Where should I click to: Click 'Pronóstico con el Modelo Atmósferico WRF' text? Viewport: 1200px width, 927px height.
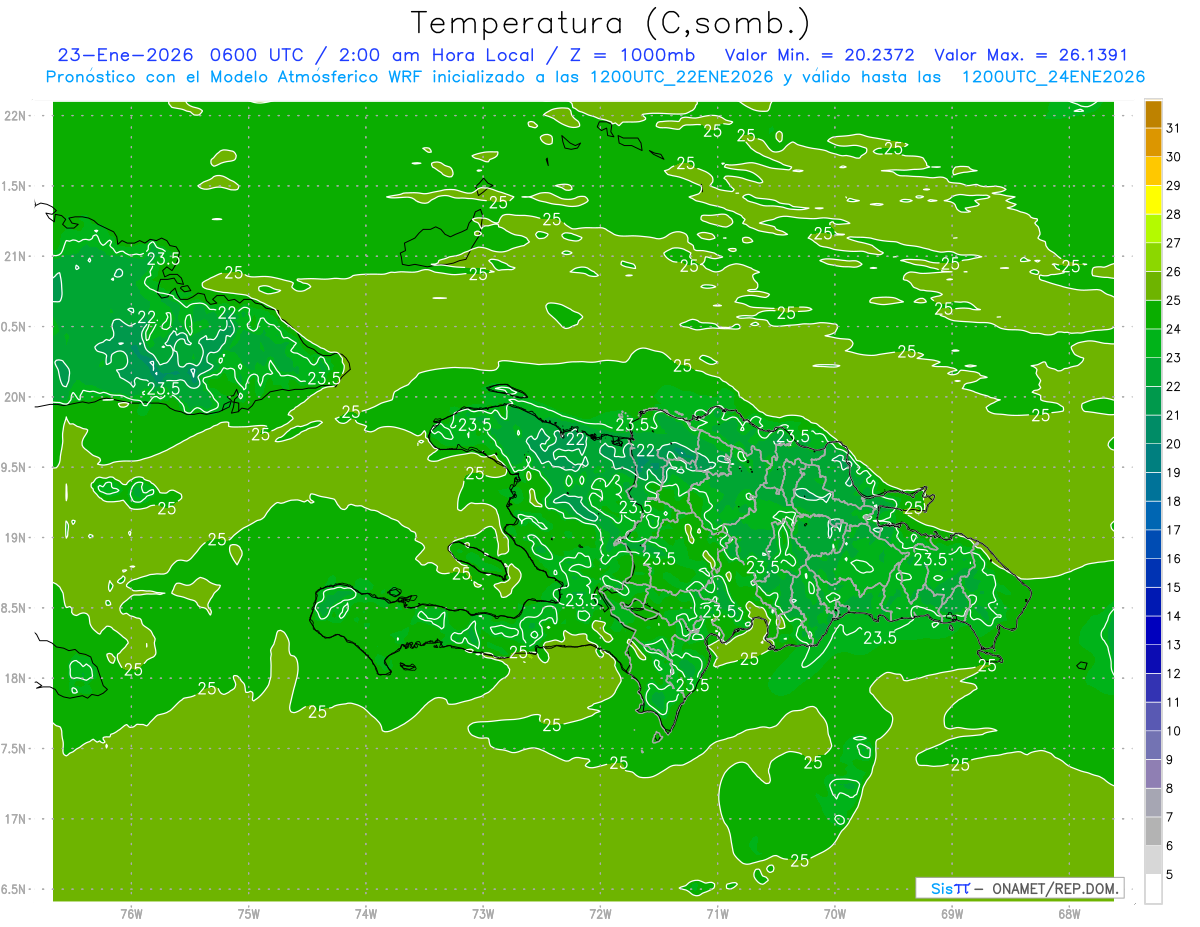point(235,77)
